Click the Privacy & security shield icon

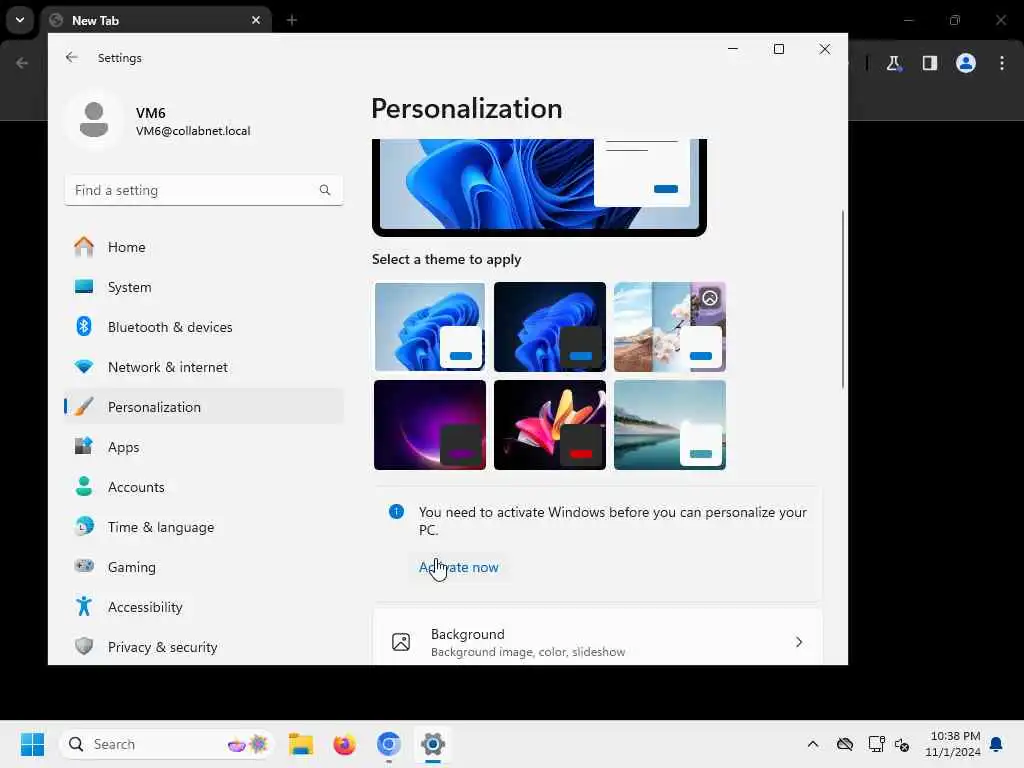click(x=84, y=647)
